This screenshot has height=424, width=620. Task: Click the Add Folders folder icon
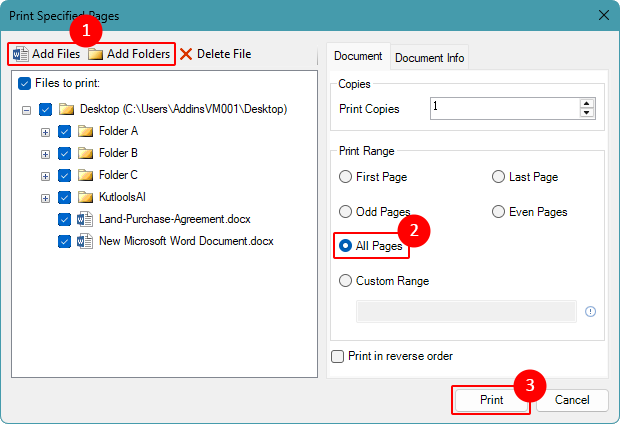95,54
